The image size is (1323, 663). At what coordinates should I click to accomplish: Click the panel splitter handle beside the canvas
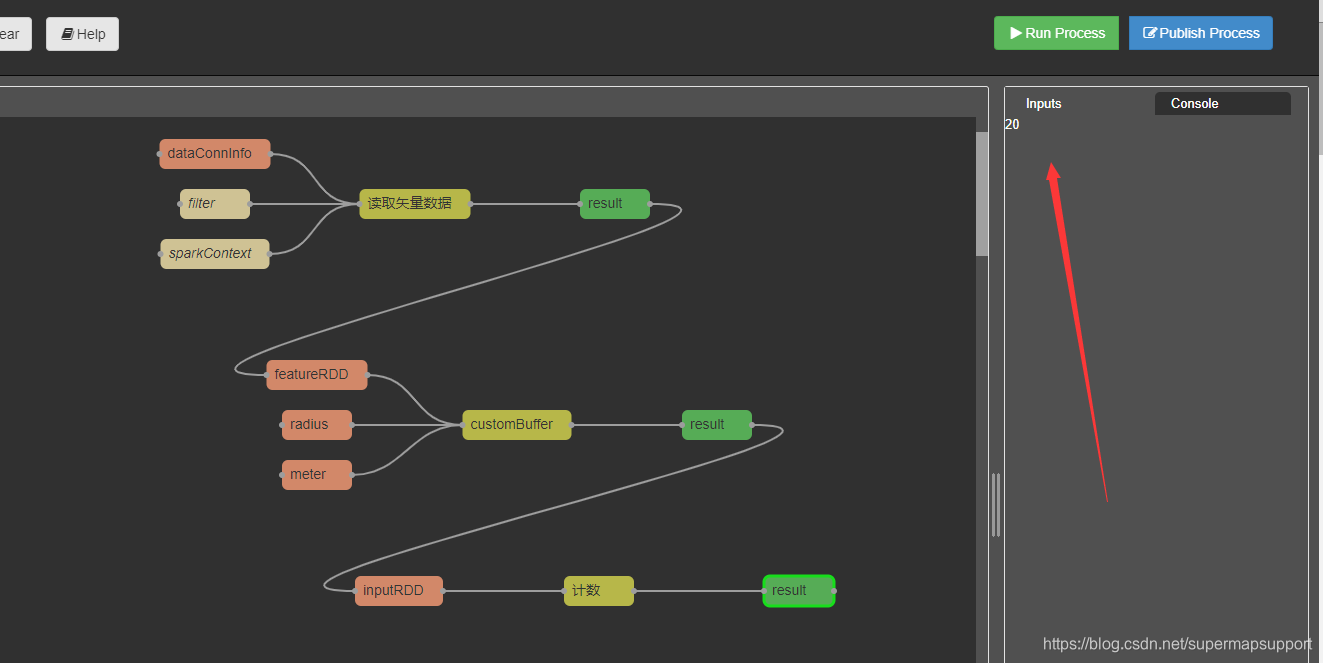(x=996, y=505)
